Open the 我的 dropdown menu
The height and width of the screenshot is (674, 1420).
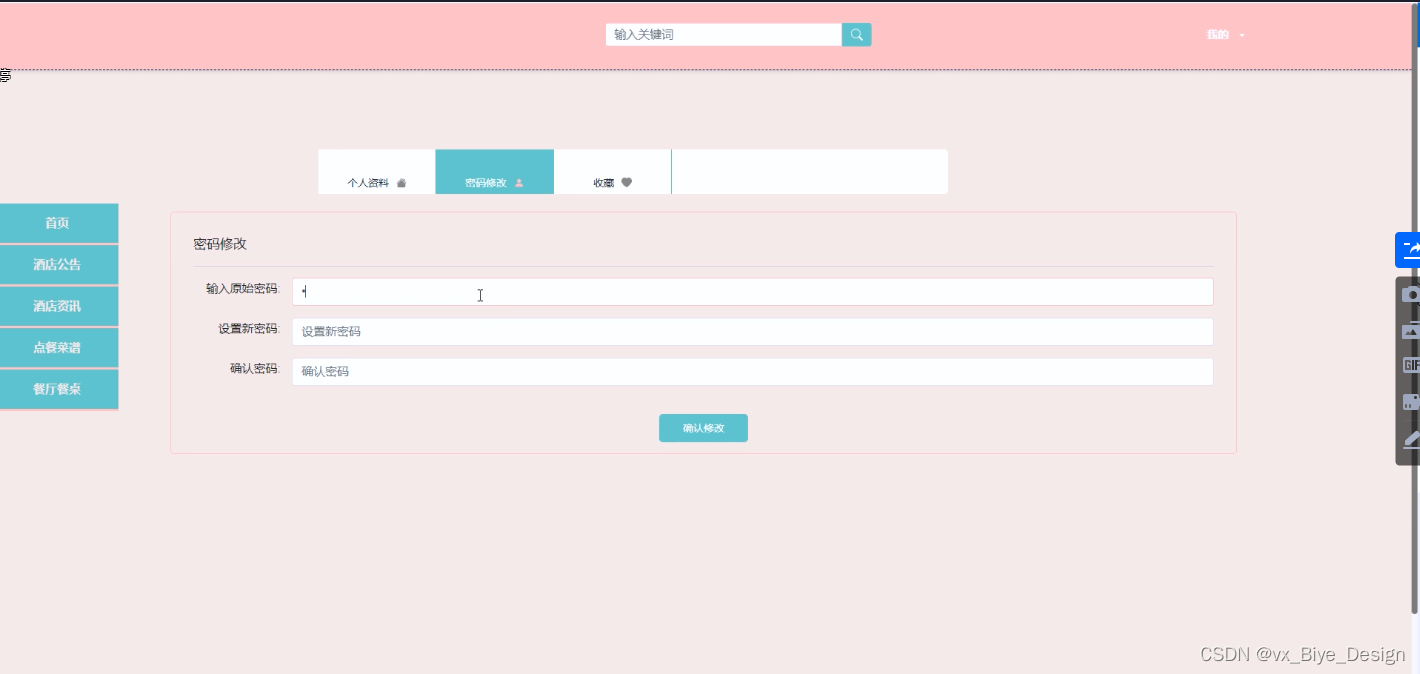coord(1225,35)
